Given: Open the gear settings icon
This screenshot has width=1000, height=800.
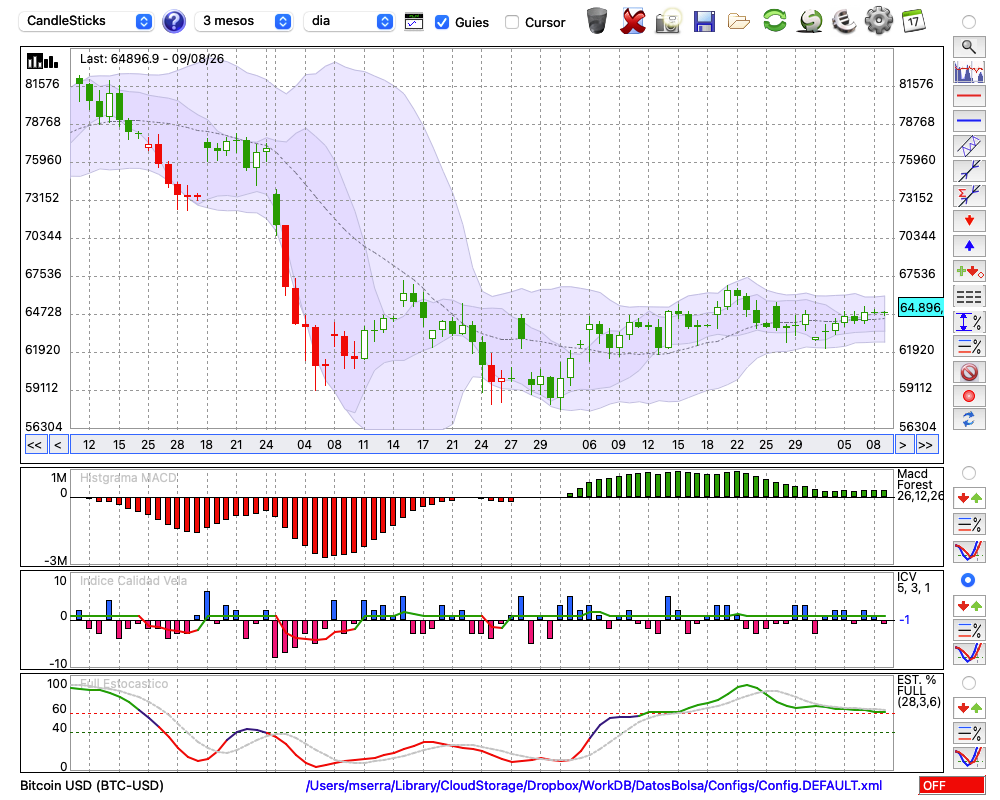Looking at the screenshot, I should 878,21.
